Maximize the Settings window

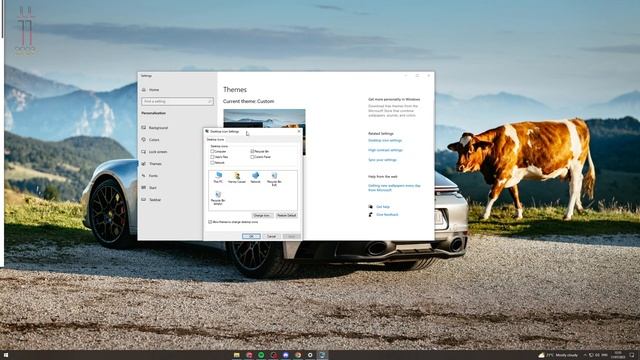417,76
